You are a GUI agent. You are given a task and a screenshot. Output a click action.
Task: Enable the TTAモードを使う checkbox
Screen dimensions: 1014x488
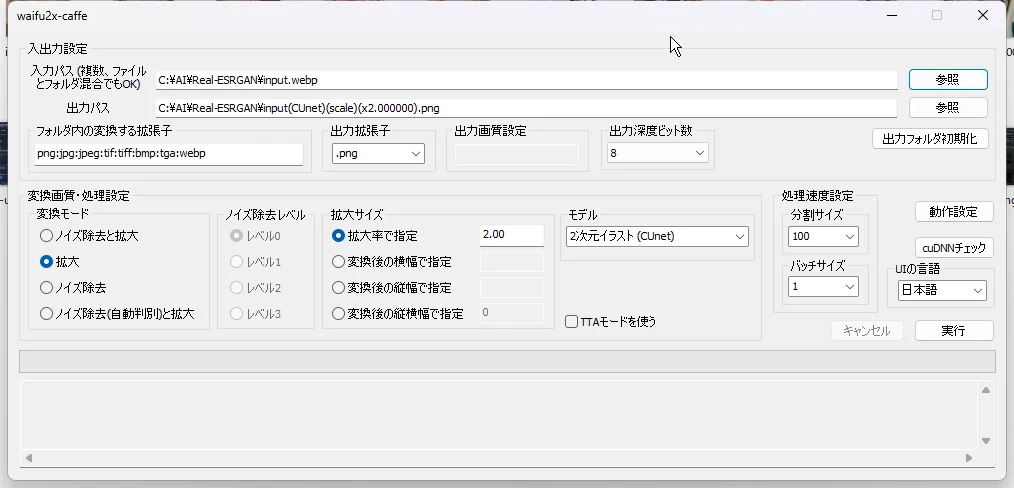point(572,322)
